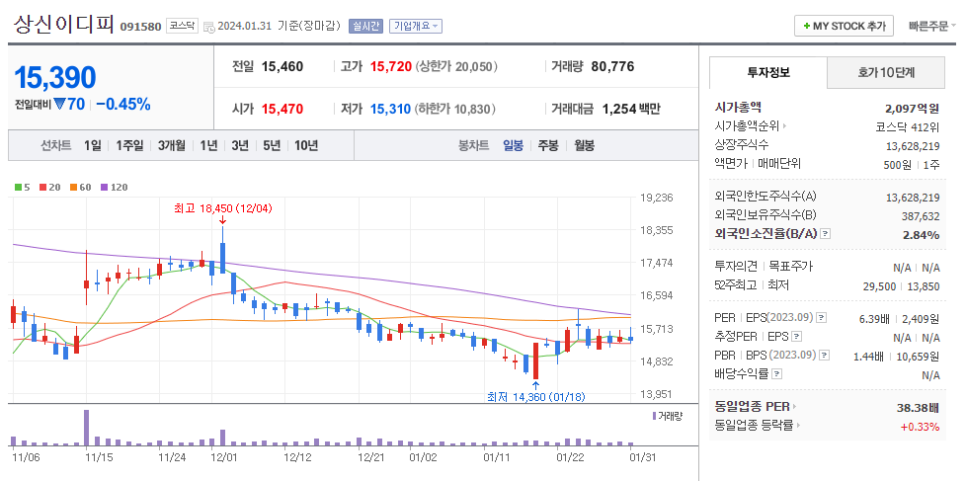This screenshot has width=966, height=481.
Task: Select 1주일 line chart period
Action: pyautogui.click(x=129, y=146)
